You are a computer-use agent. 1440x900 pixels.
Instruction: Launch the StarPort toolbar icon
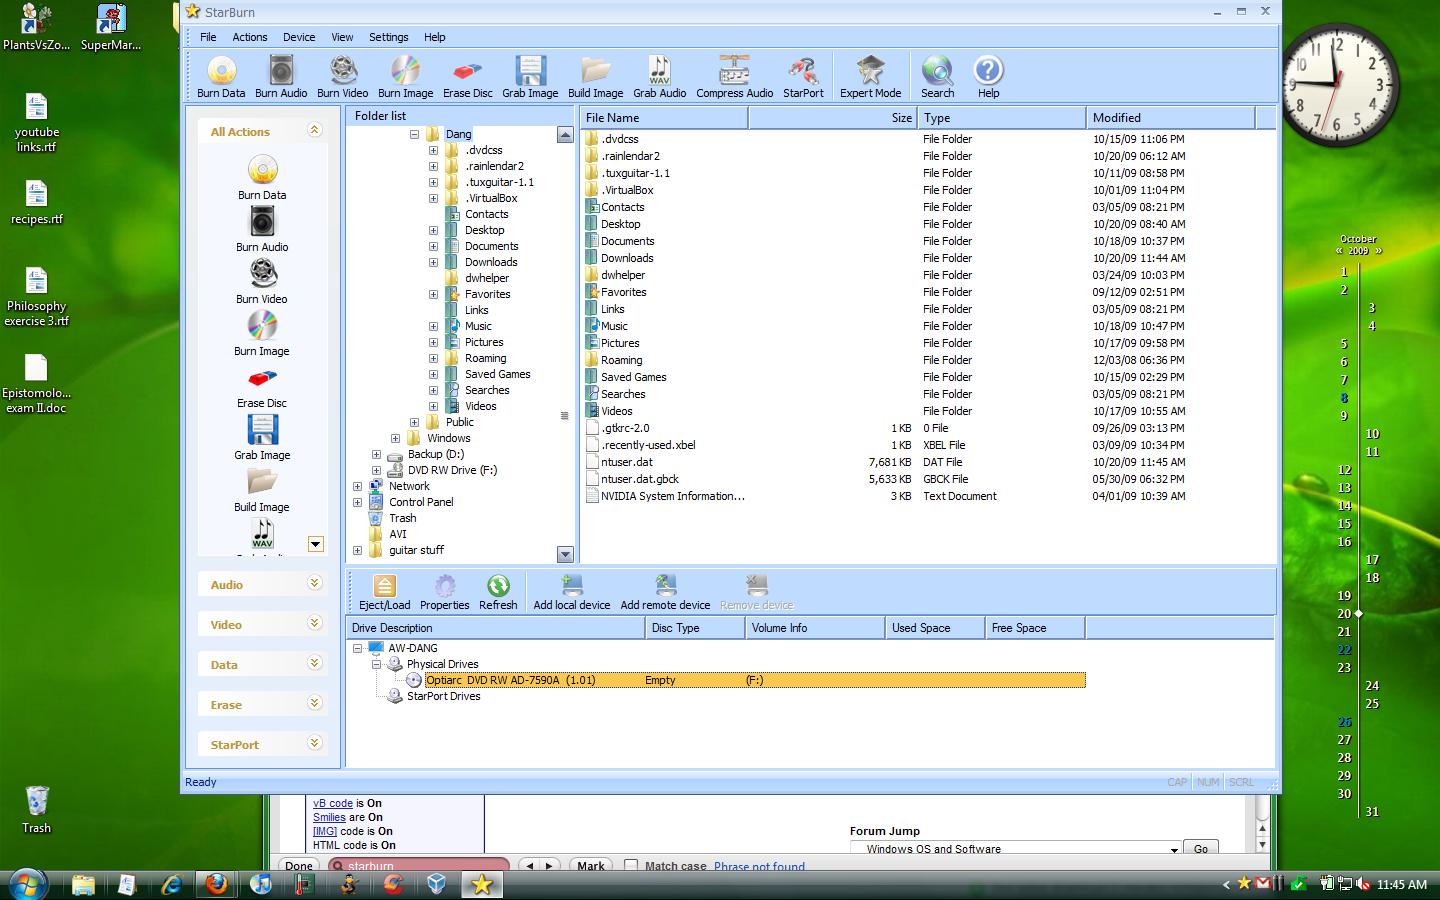803,77
